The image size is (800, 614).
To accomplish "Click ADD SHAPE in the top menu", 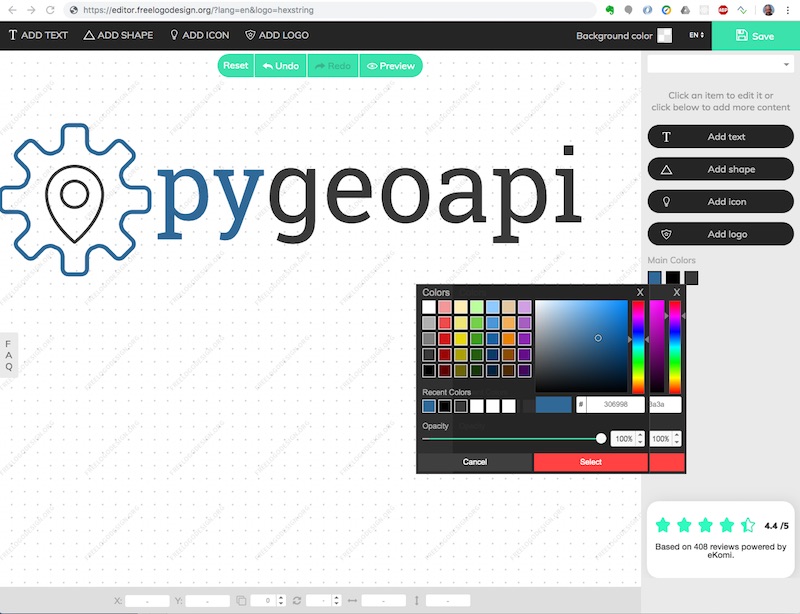I will tap(118, 35).
